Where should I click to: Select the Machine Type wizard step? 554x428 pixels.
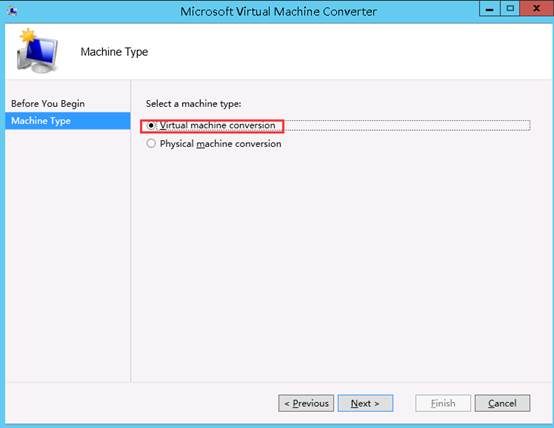pyautogui.click(x=68, y=121)
